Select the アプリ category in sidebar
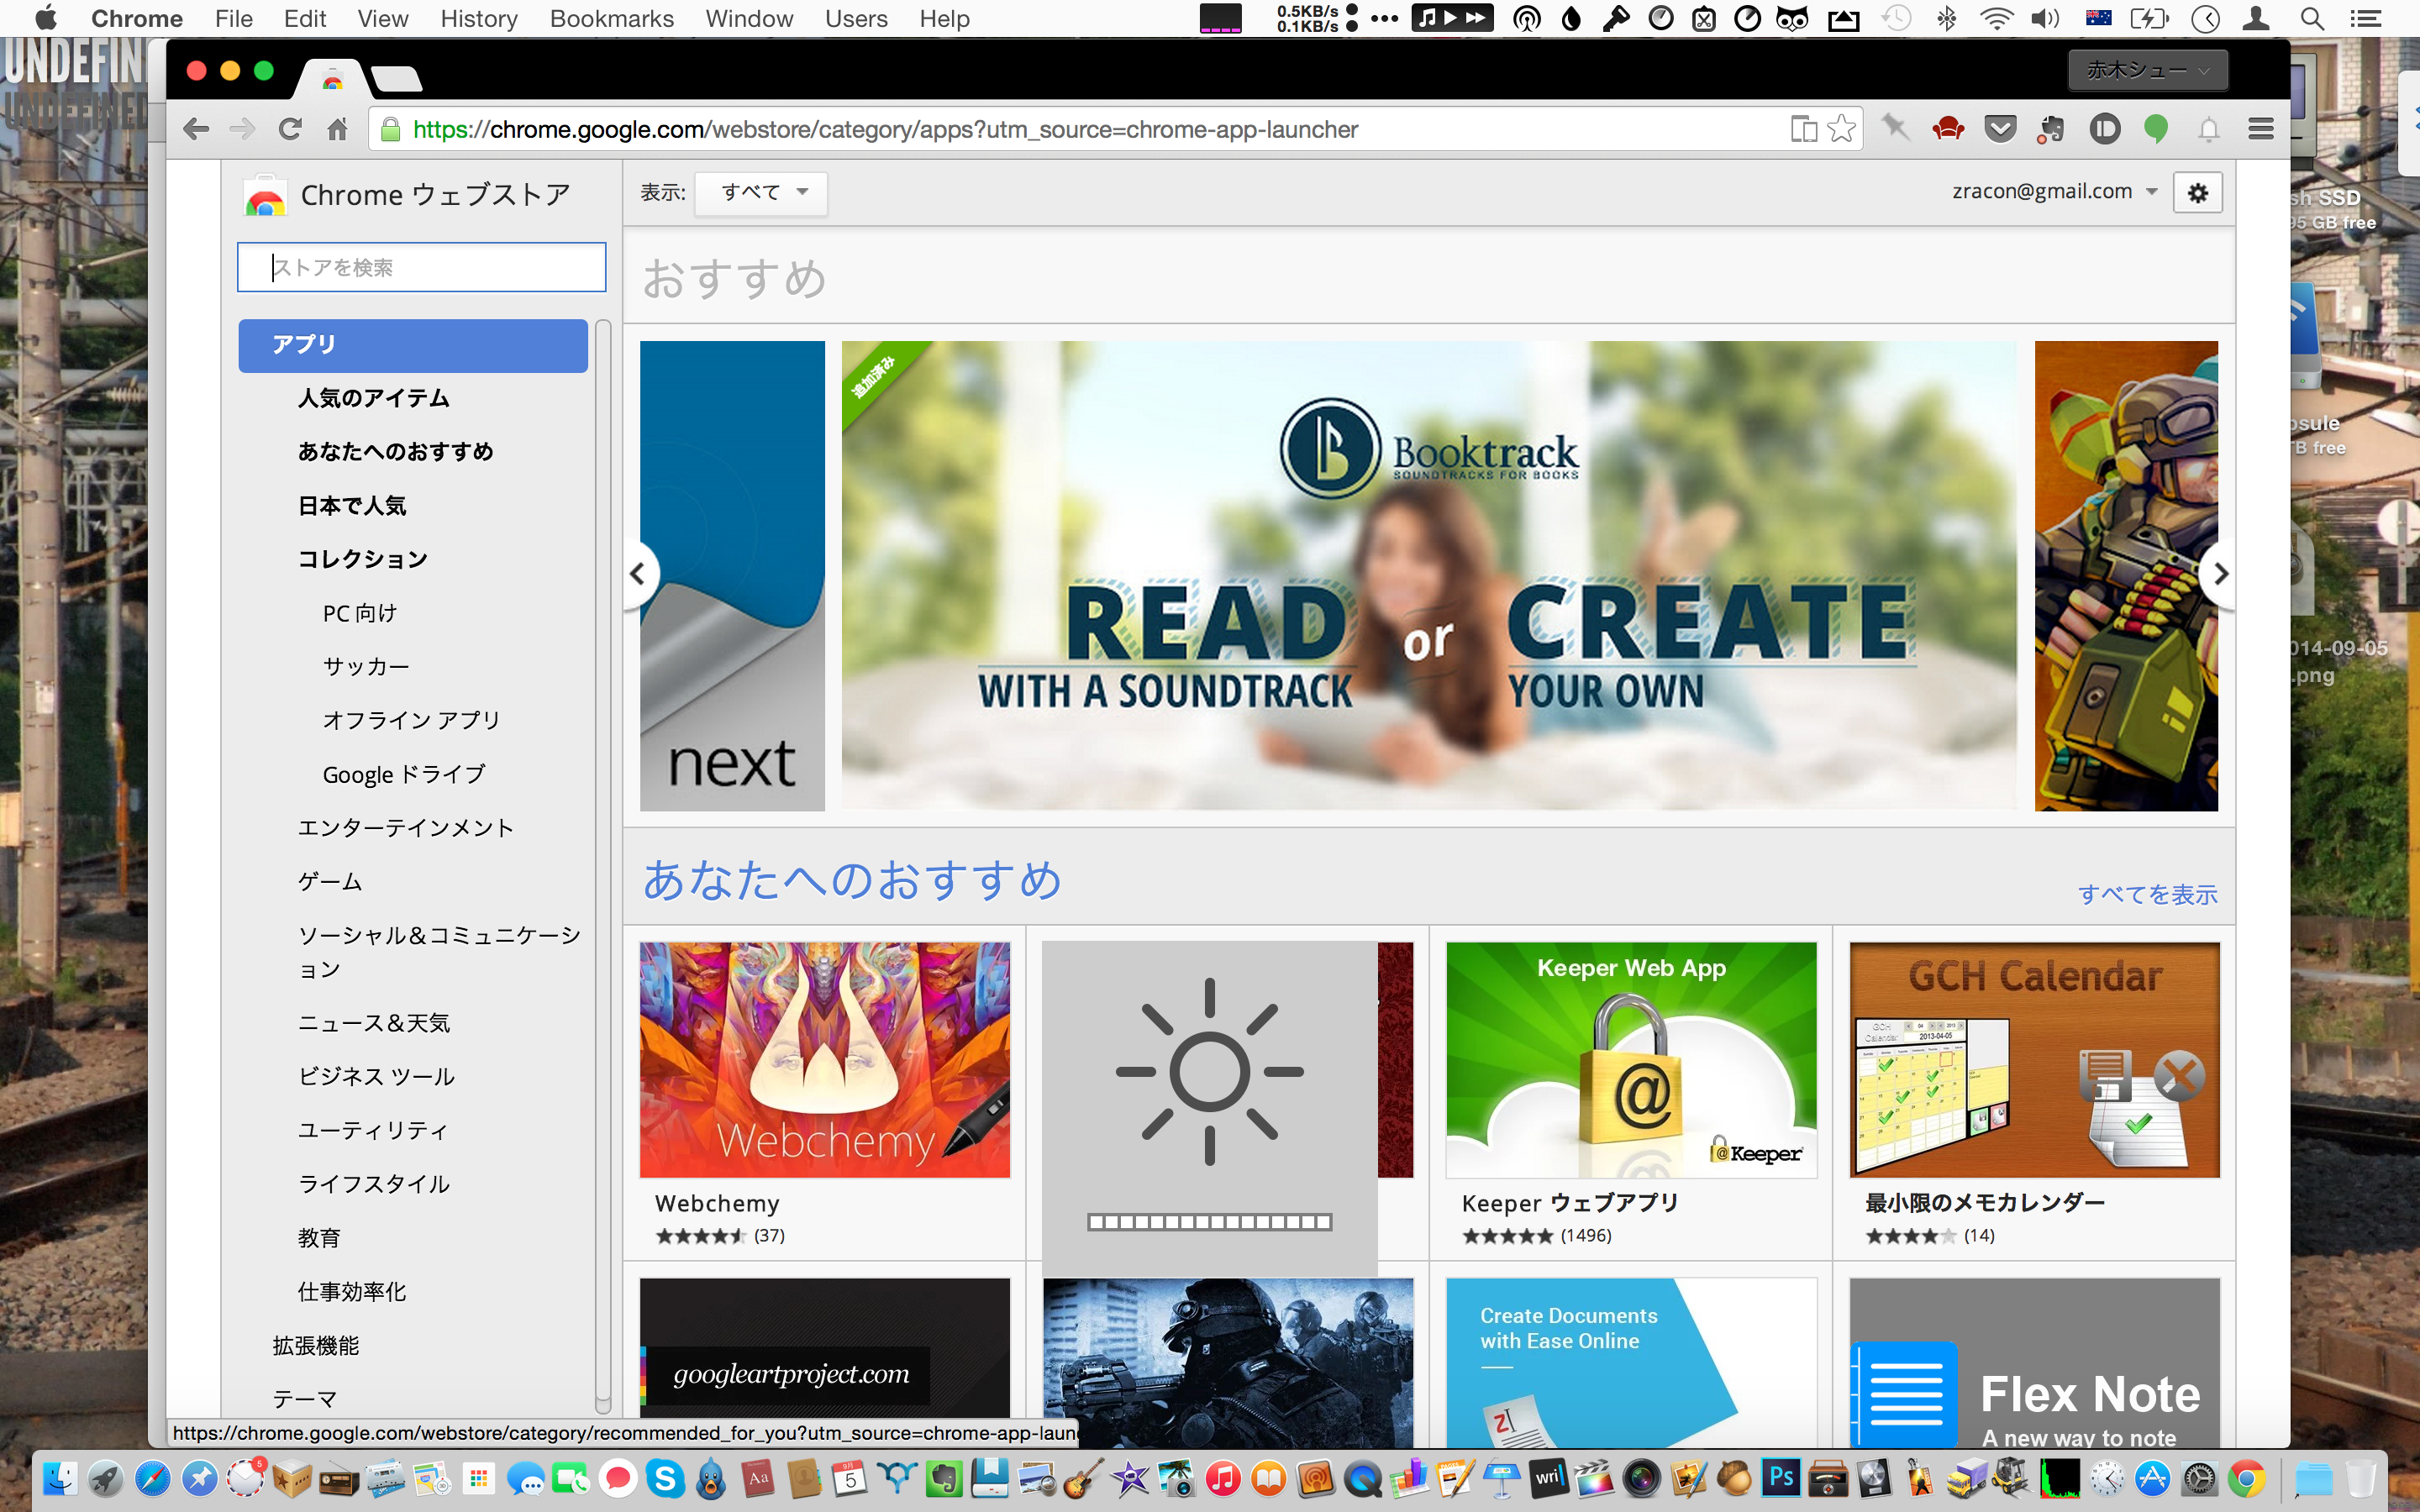 click(413, 345)
